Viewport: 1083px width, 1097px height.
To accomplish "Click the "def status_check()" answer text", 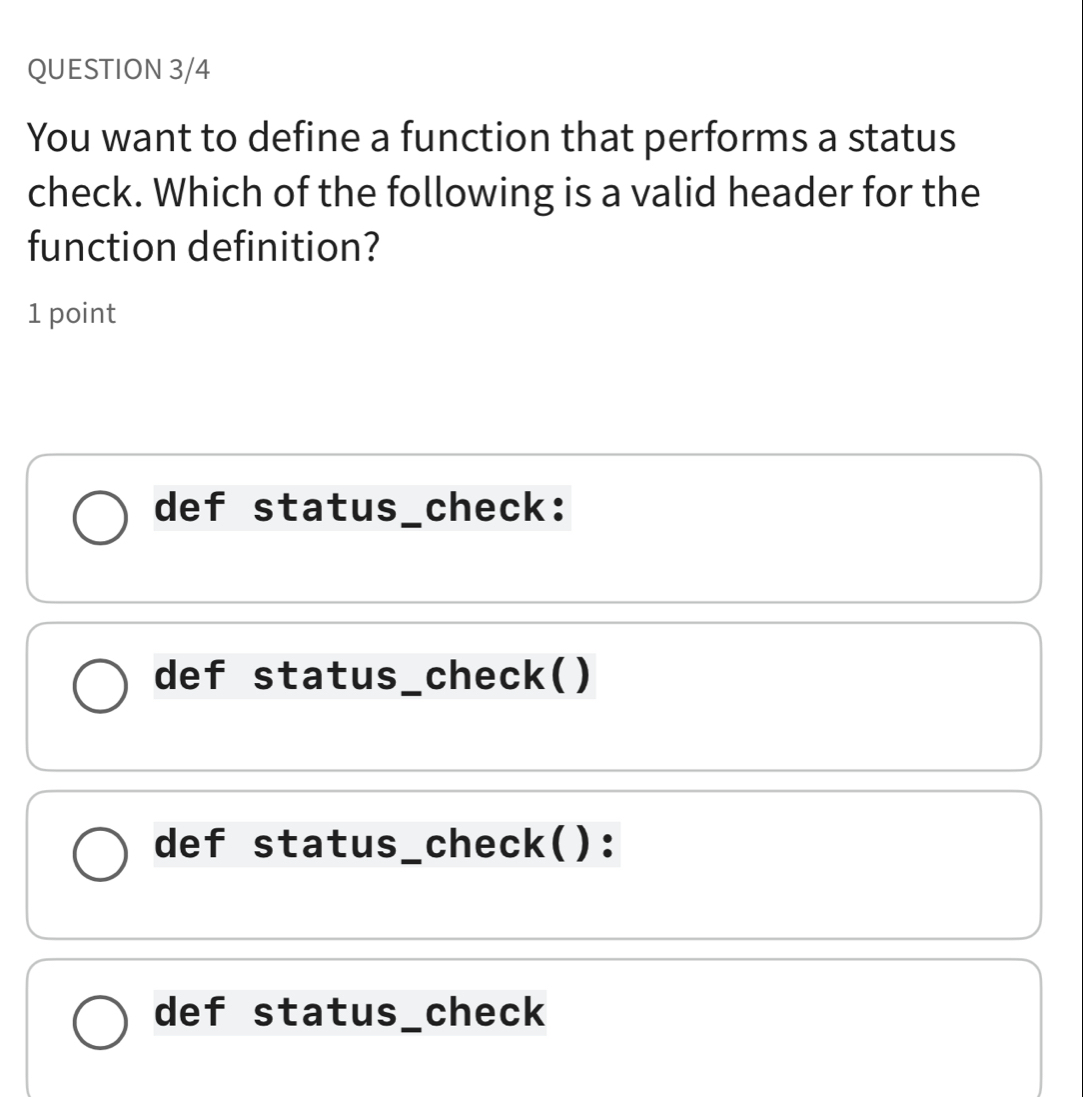I will pos(372,678).
